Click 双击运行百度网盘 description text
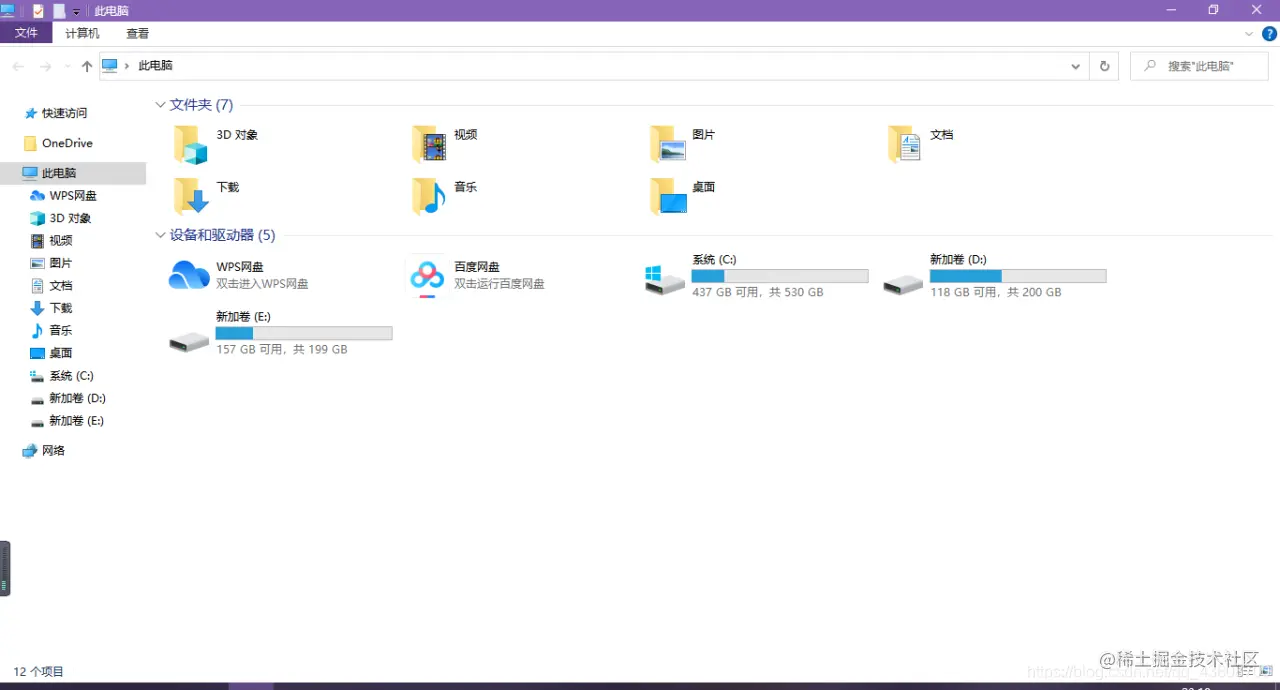This screenshot has width=1280, height=690. [499, 284]
